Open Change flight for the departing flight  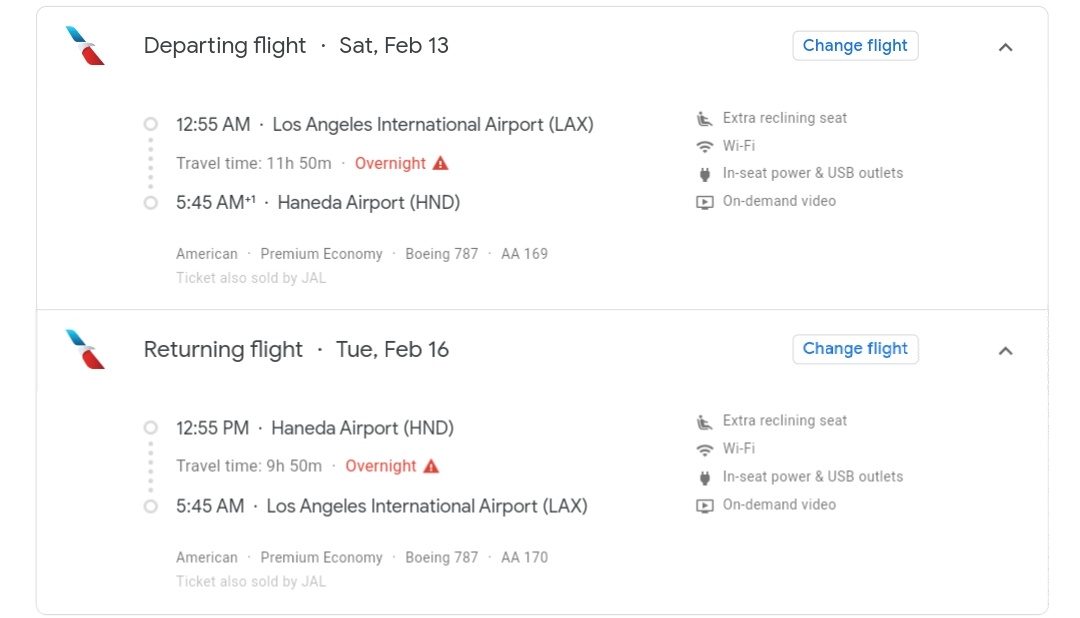coord(854,45)
